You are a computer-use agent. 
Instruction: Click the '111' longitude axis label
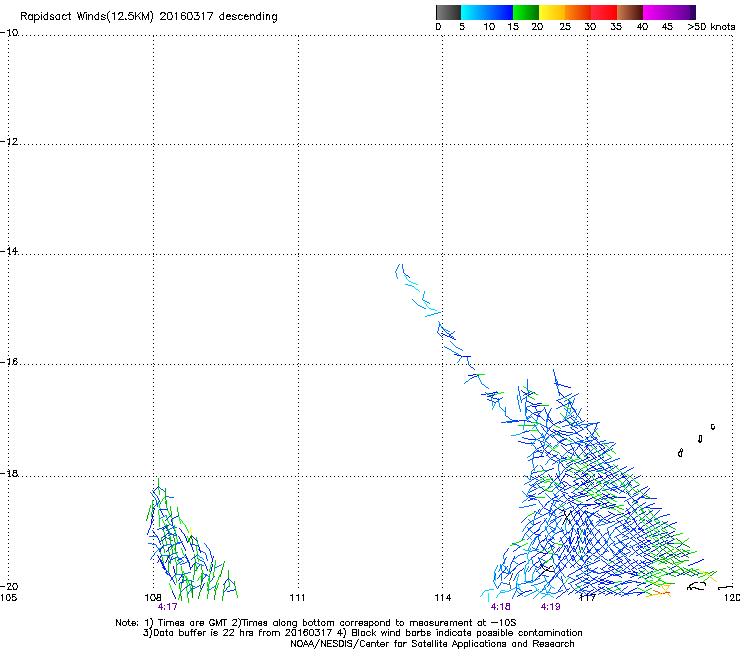coord(297,598)
